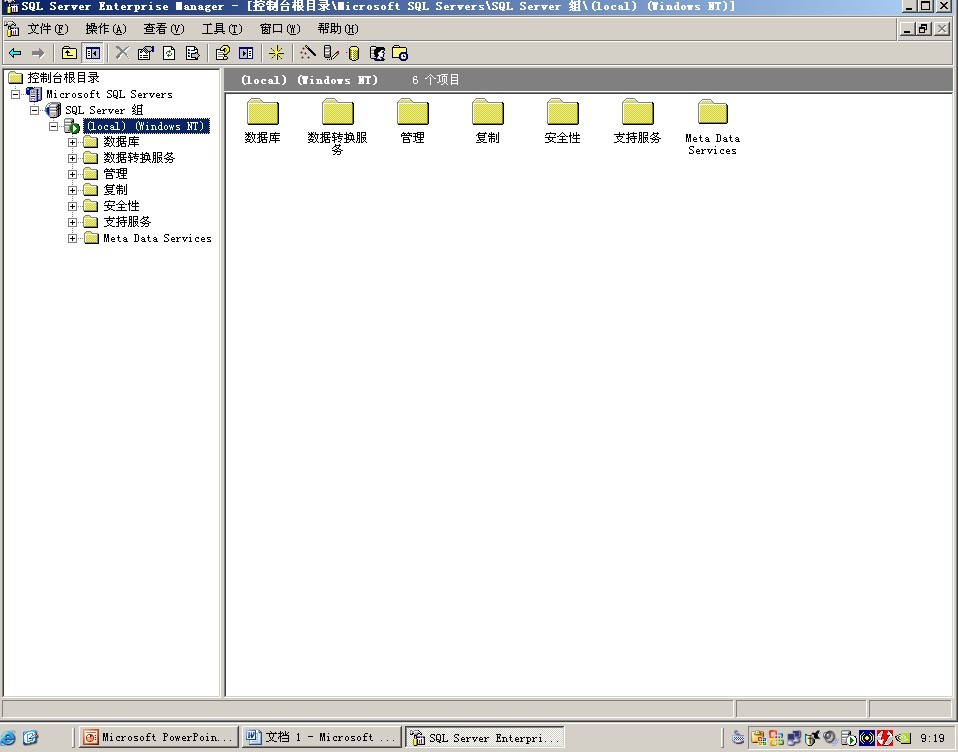Select 控制台根目录 in the tree
This screenshot has height=752, width=958.
pos(63,78)
